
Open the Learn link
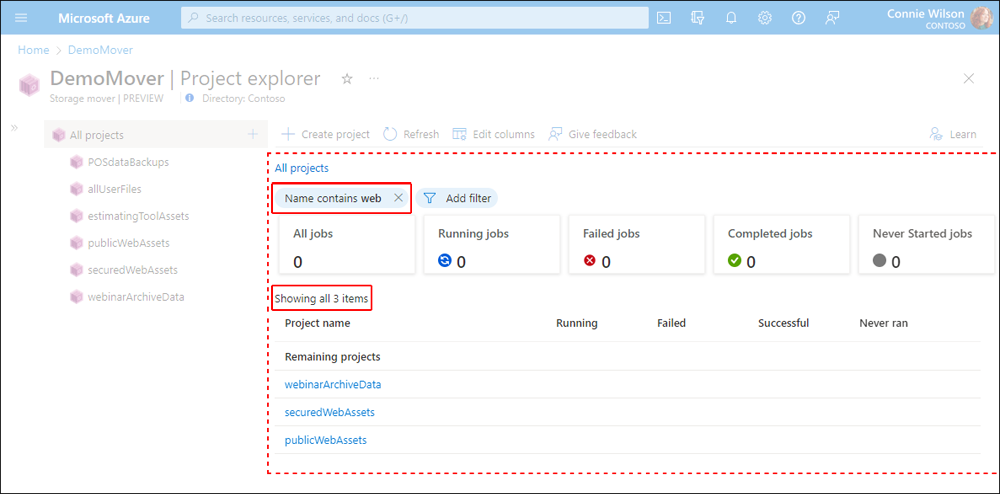[953, 134]
